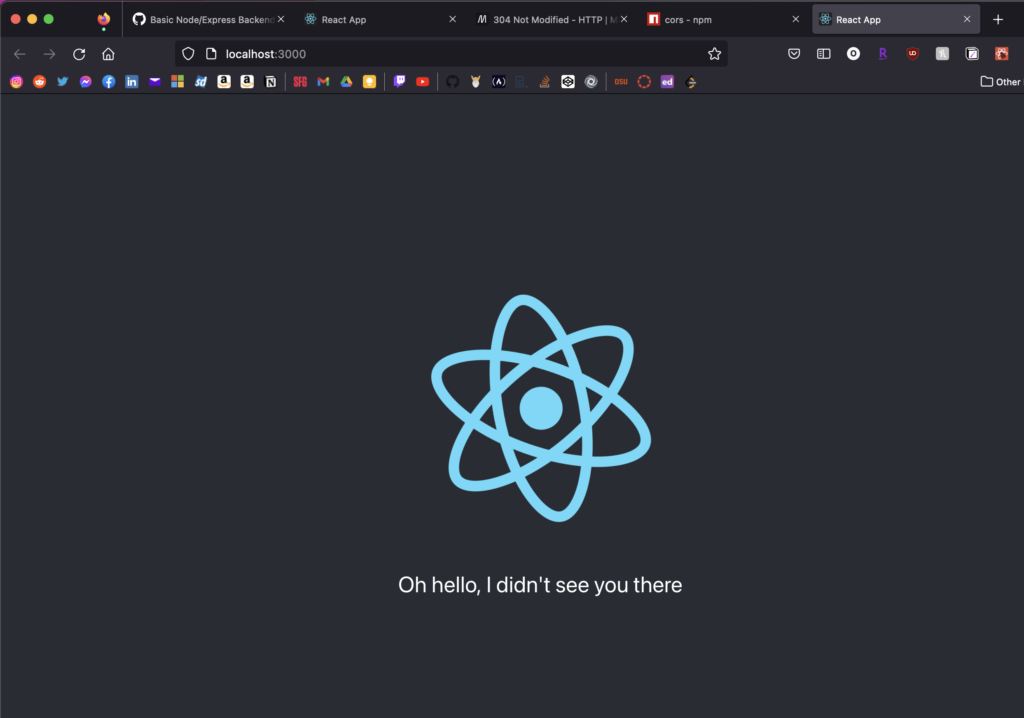The width and height of the screenshot is (1024, 718).
Task: Open LinkedIn bookmark
Action: pos(132,82)
